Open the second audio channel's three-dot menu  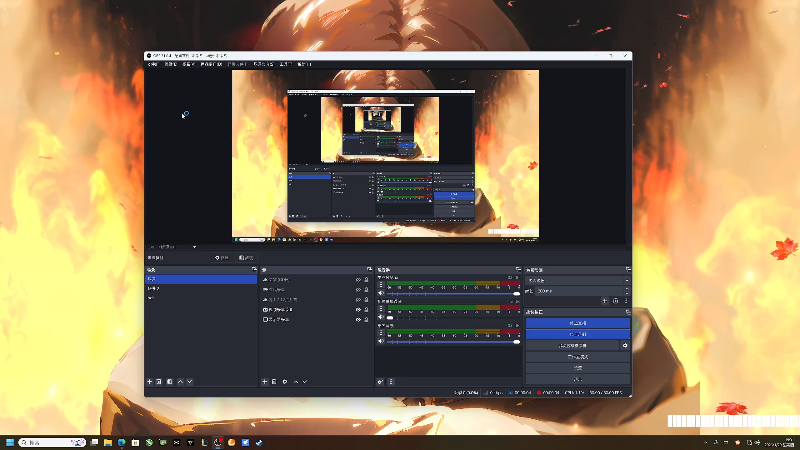click(381, 309)
